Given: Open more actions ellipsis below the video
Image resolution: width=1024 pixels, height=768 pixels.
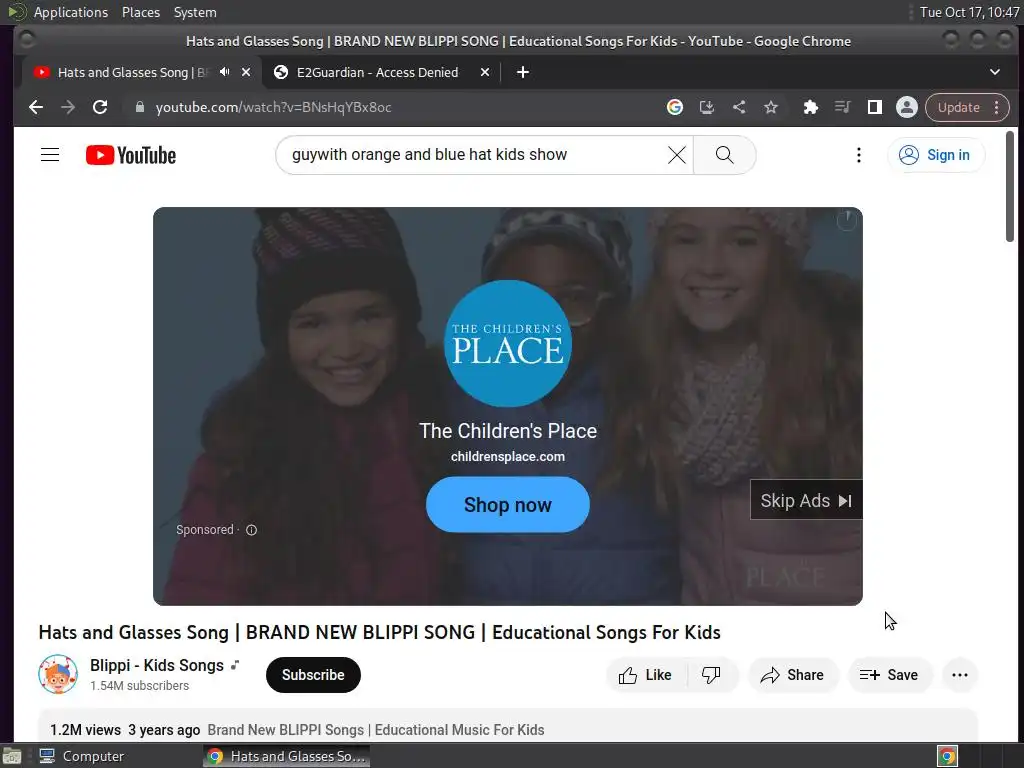Looking at the screenshot, I should tap(960, 675).
